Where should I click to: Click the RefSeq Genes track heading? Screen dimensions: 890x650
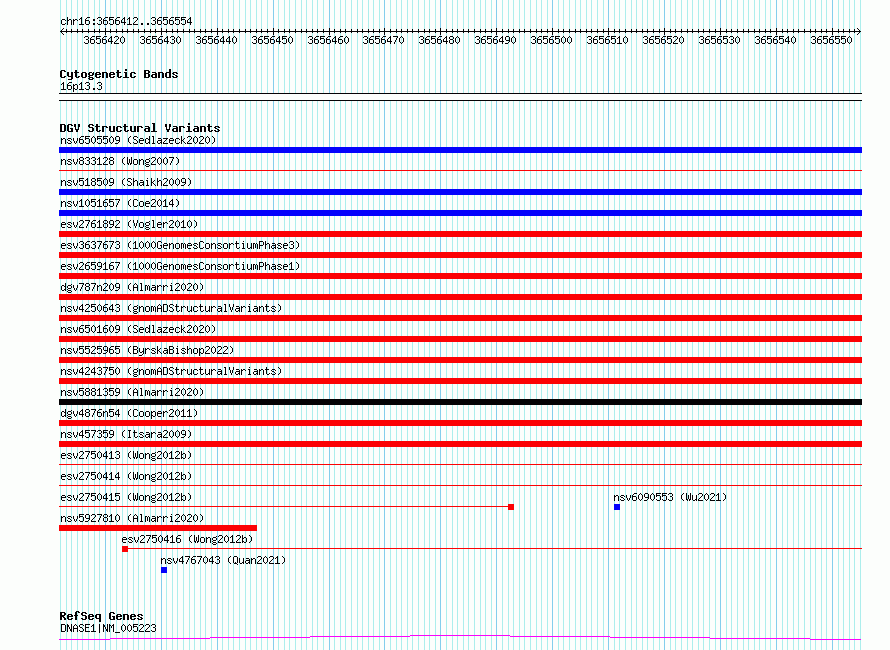(x=101, y=616)
